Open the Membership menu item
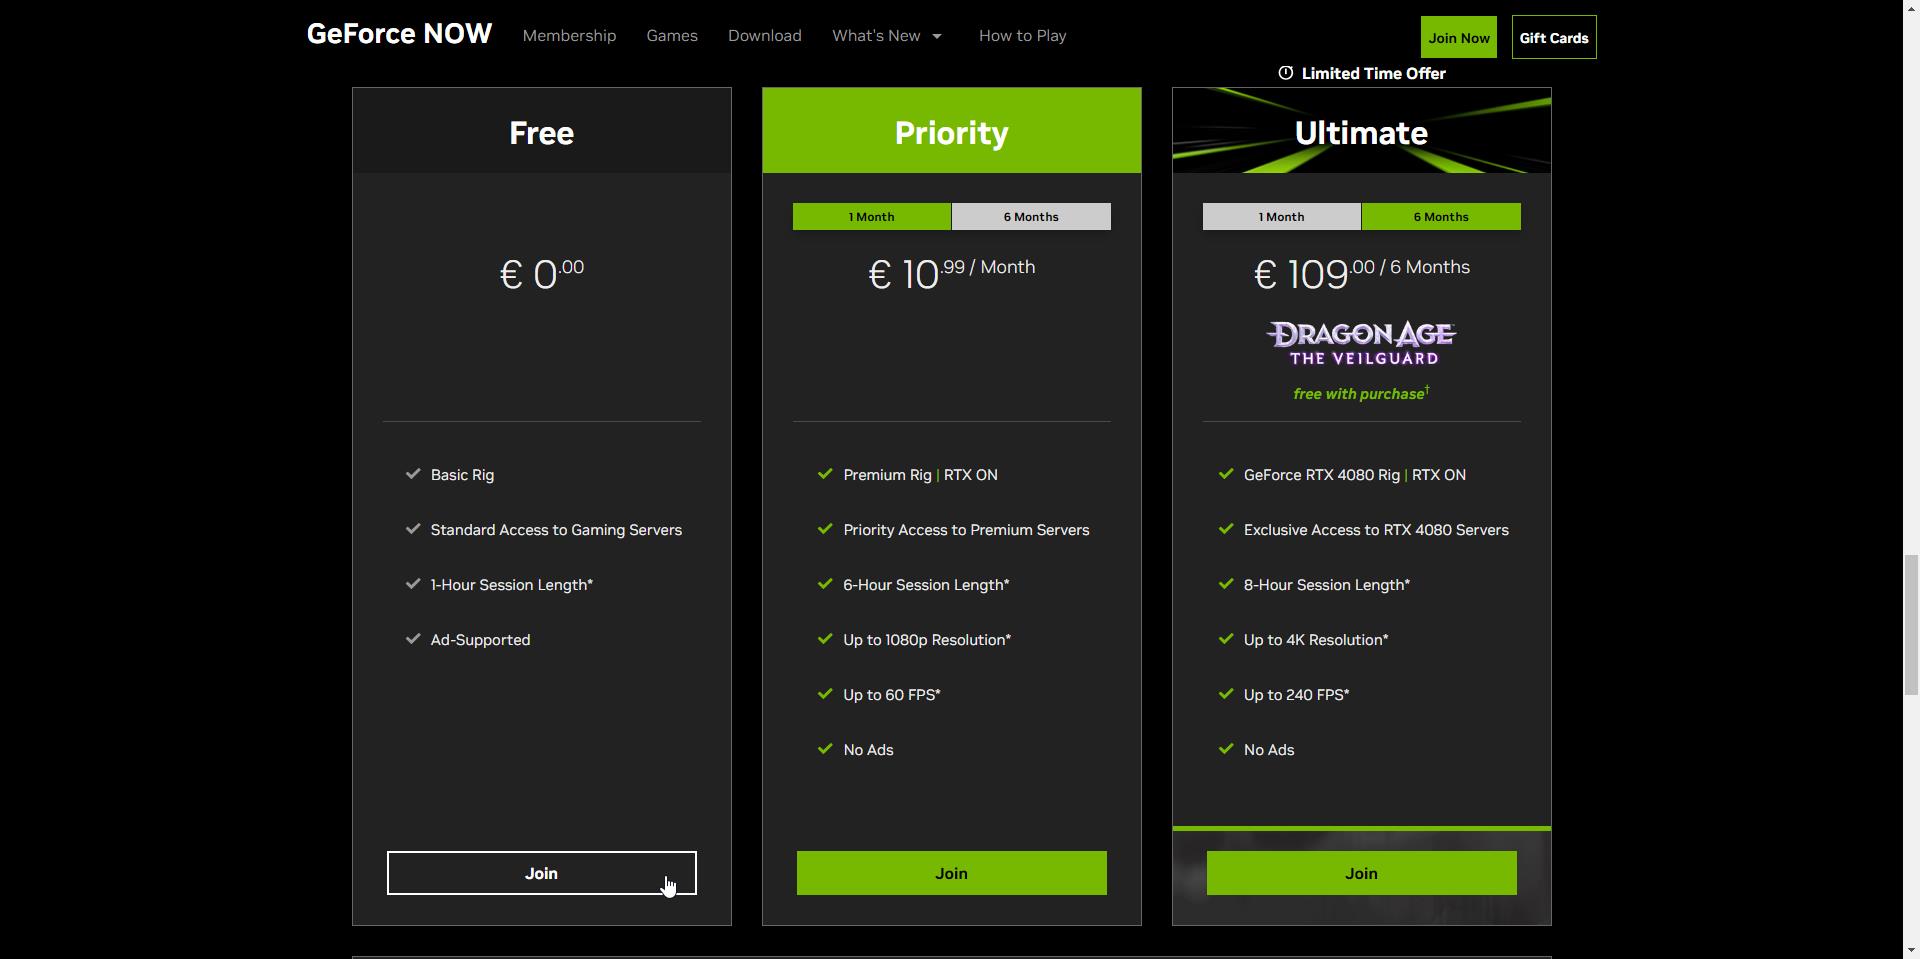The width and height of the screenshot is (1920, 959). click(x=568, y=35)
